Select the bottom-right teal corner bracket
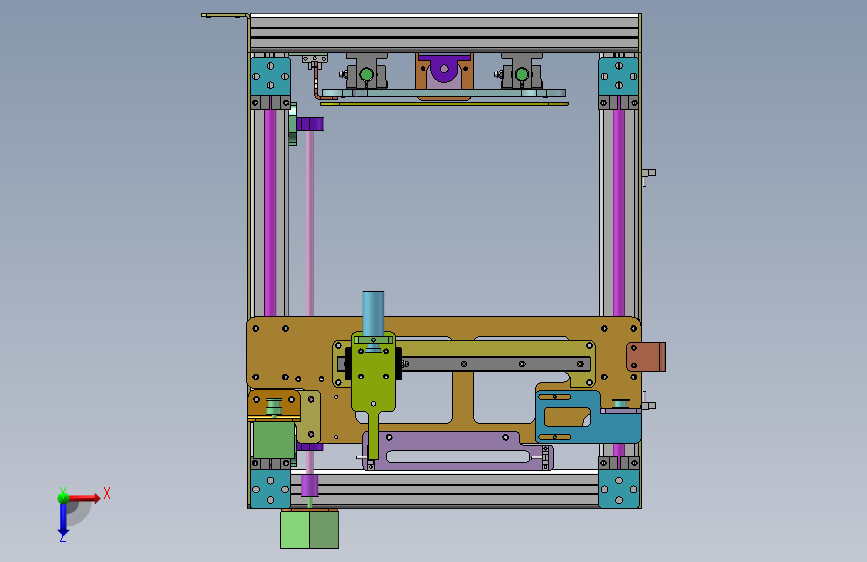Image resolution: width=867 pixels, height=562 pixels. [619, 489]
